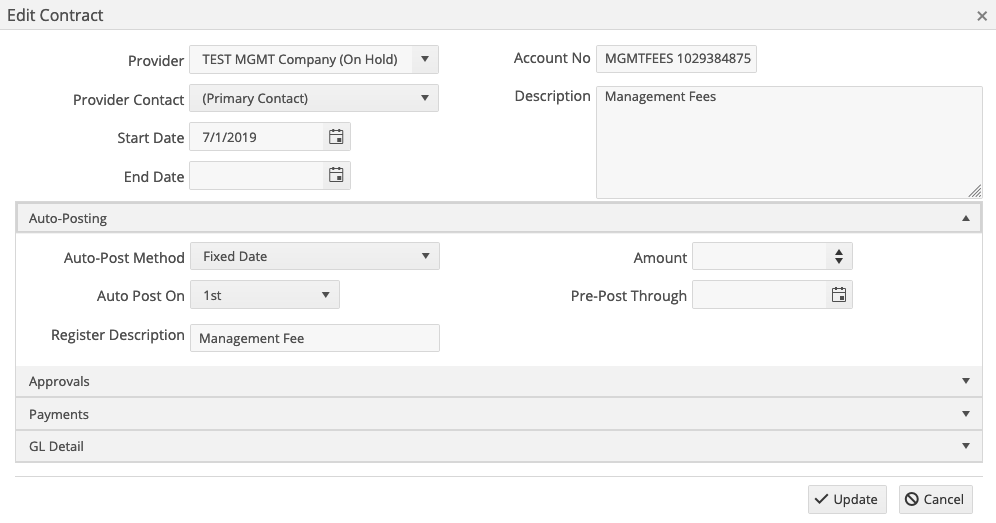Viewport: 996px width, 523px height.
Task: Click the Update button
Action: tap(847, 499)
